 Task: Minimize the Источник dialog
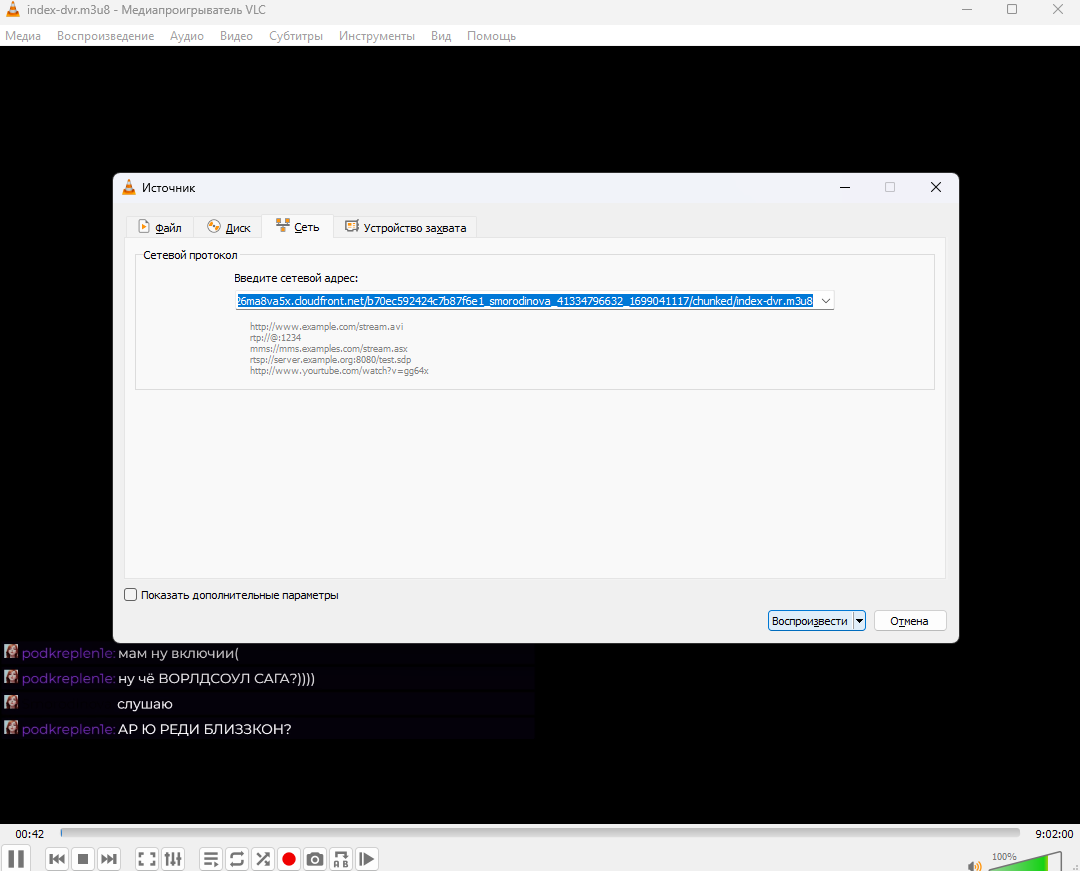(844, 187)
